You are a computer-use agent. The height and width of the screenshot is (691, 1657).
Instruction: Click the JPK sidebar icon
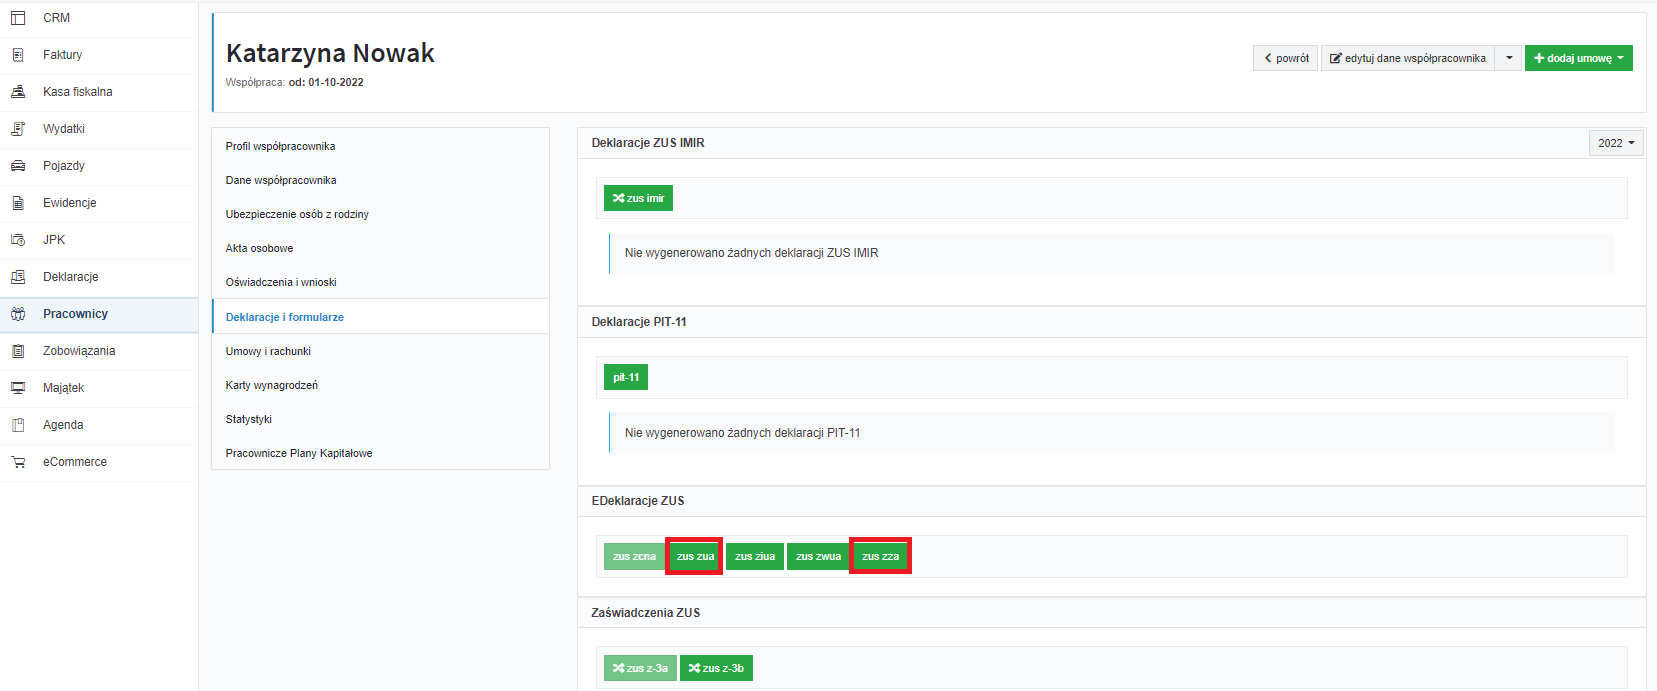point(18,240)
